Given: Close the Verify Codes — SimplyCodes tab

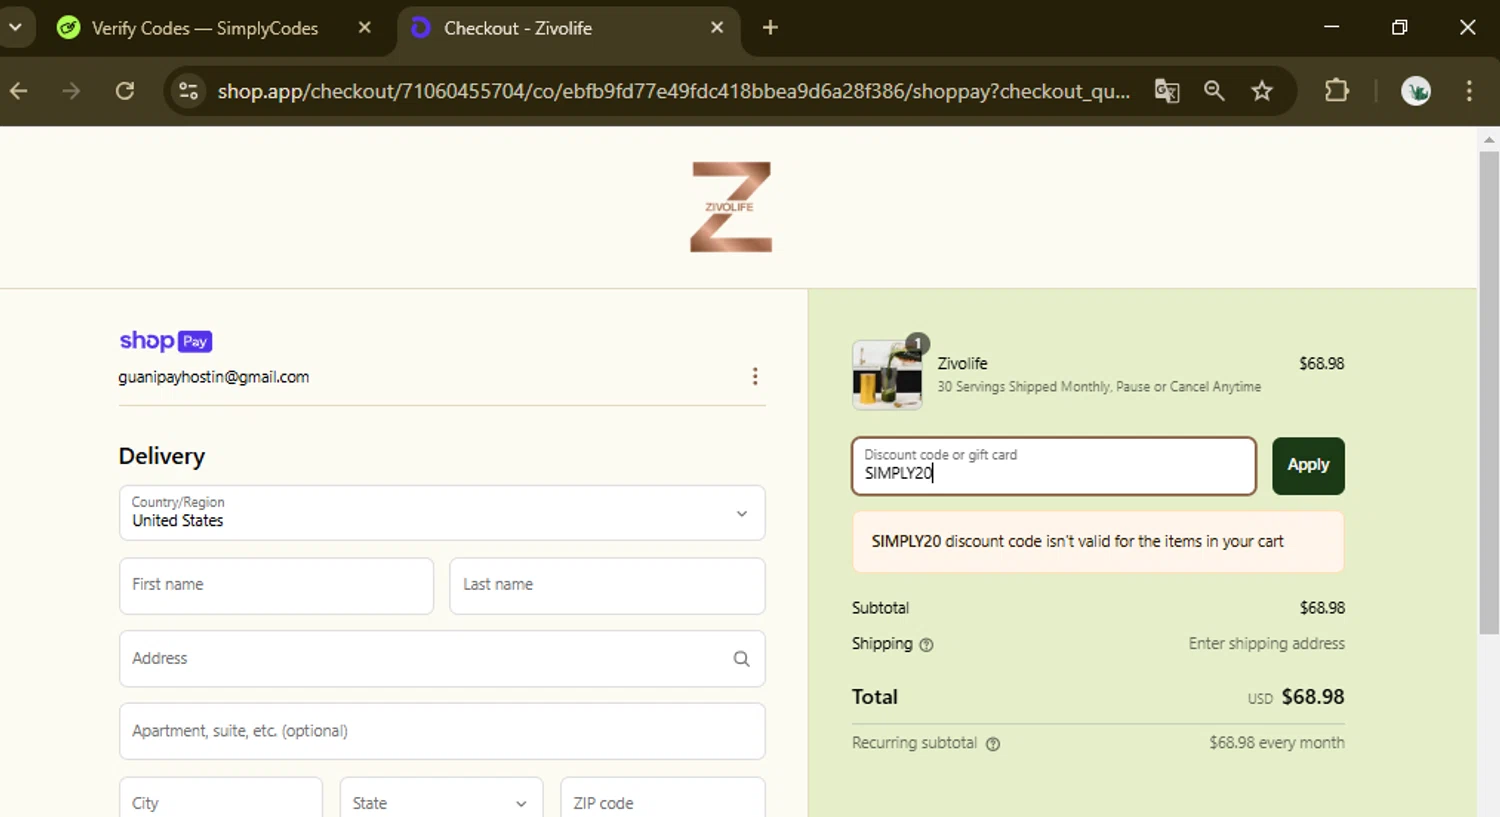Looking at the screenshot, I should [x=365, y=28].
